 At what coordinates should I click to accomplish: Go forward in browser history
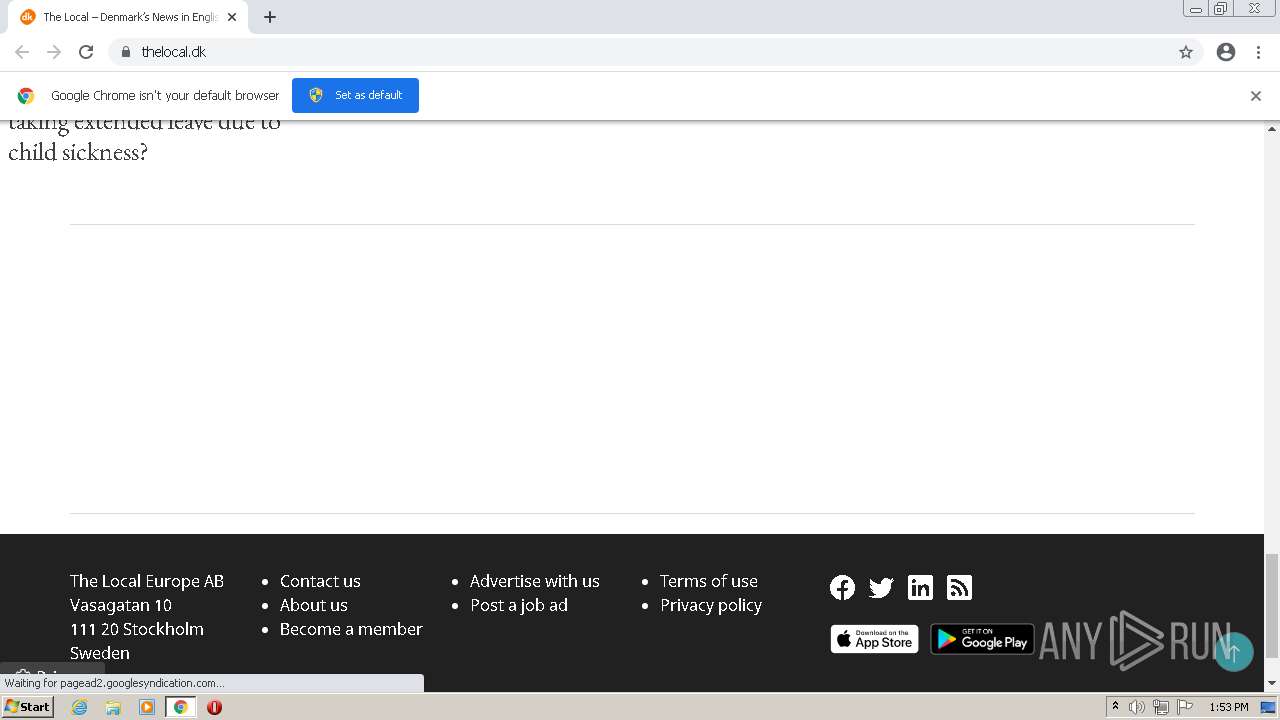(x=54, y=52)
